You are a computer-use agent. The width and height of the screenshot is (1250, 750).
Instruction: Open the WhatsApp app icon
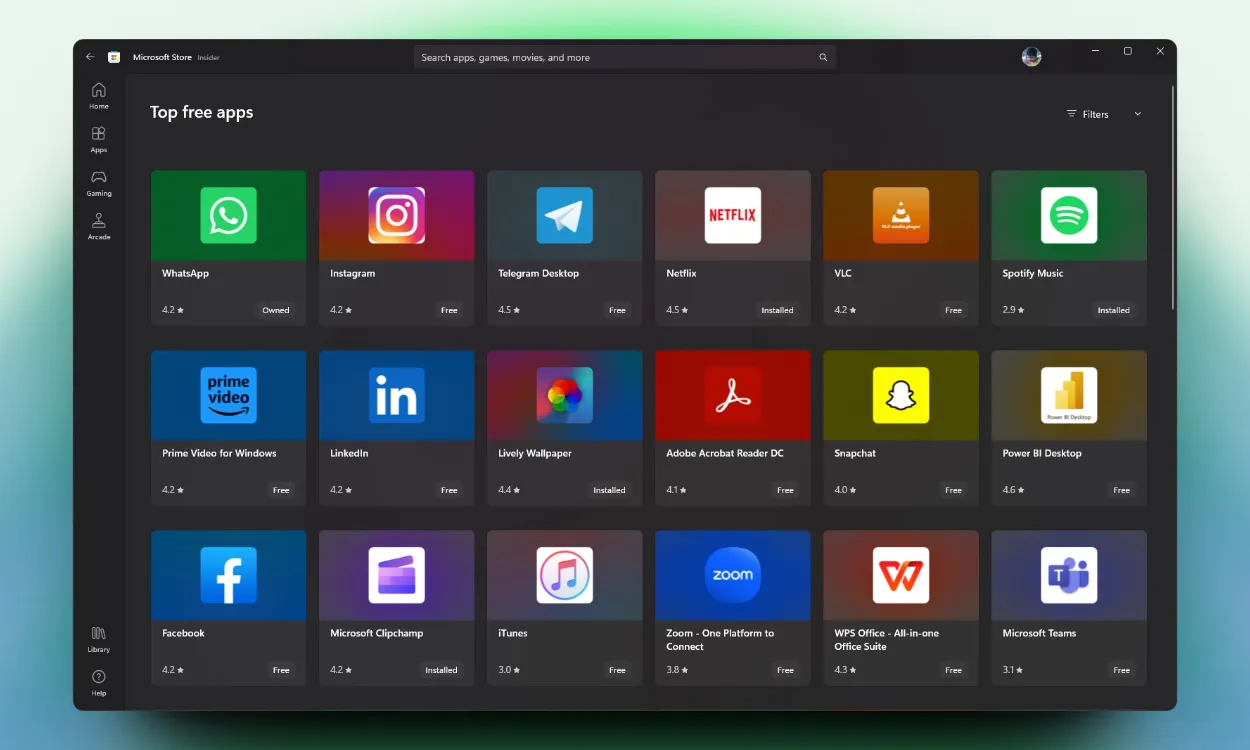(x=228, y=215)
